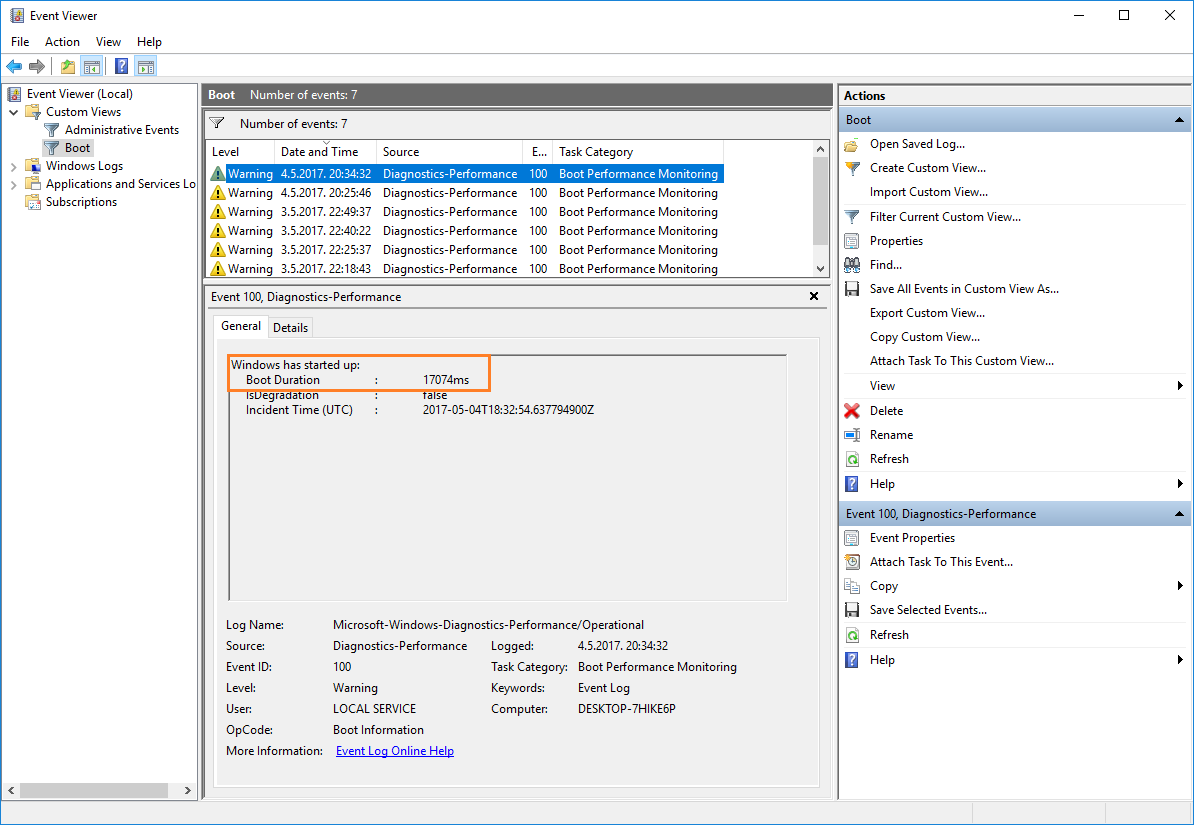Open Event Properties from the Actions pane
This screenshot has width=1194, height=825.
(x=912, y=538)
